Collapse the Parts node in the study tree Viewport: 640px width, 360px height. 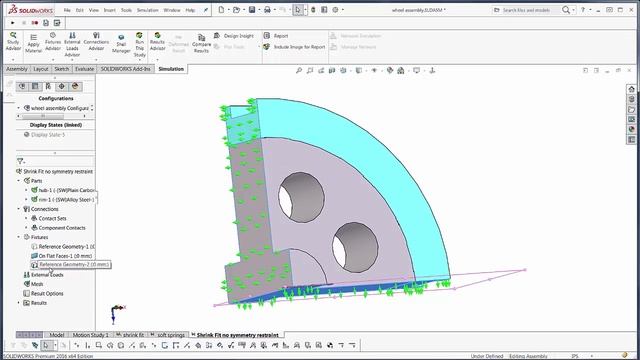19,180
